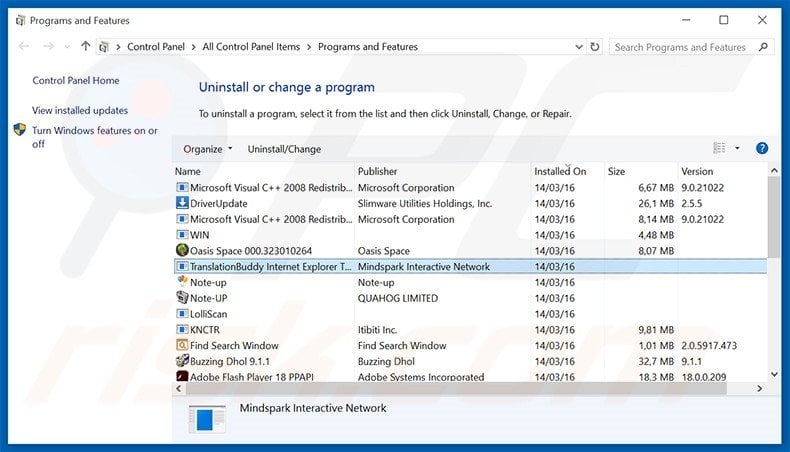The width and height of the screenshot is (790, 452).
Task: Click the refresh address bar button
Action: click(x=595, y=46)
